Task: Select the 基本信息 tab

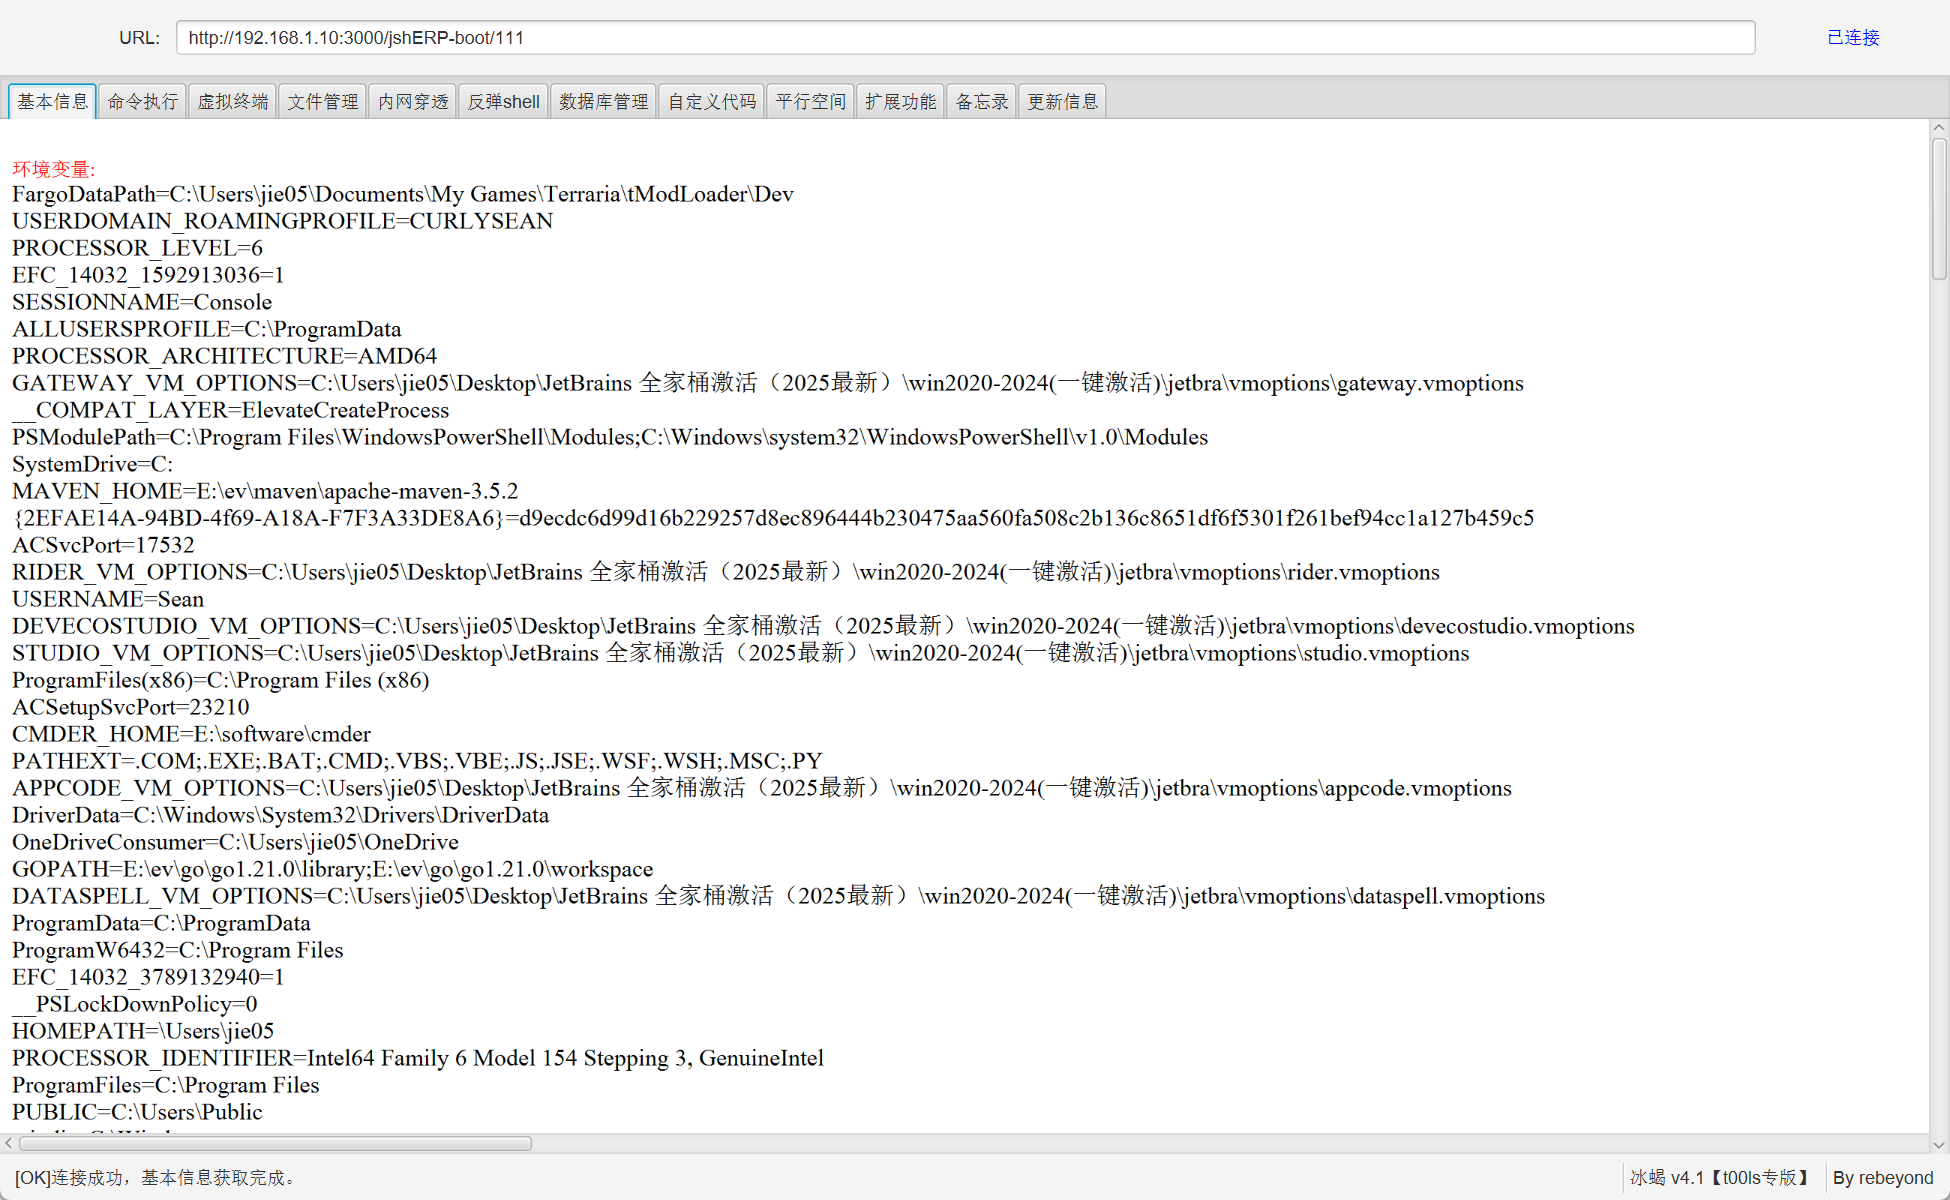Action: pos(52,102)
